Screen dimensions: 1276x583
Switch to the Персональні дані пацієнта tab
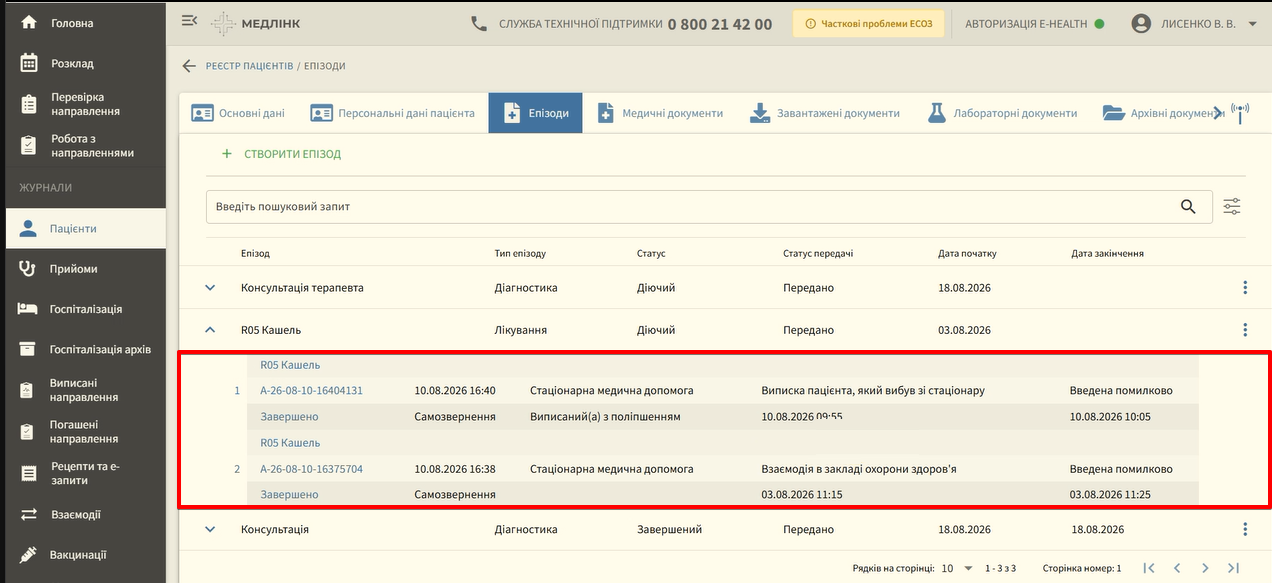[392, 113]
